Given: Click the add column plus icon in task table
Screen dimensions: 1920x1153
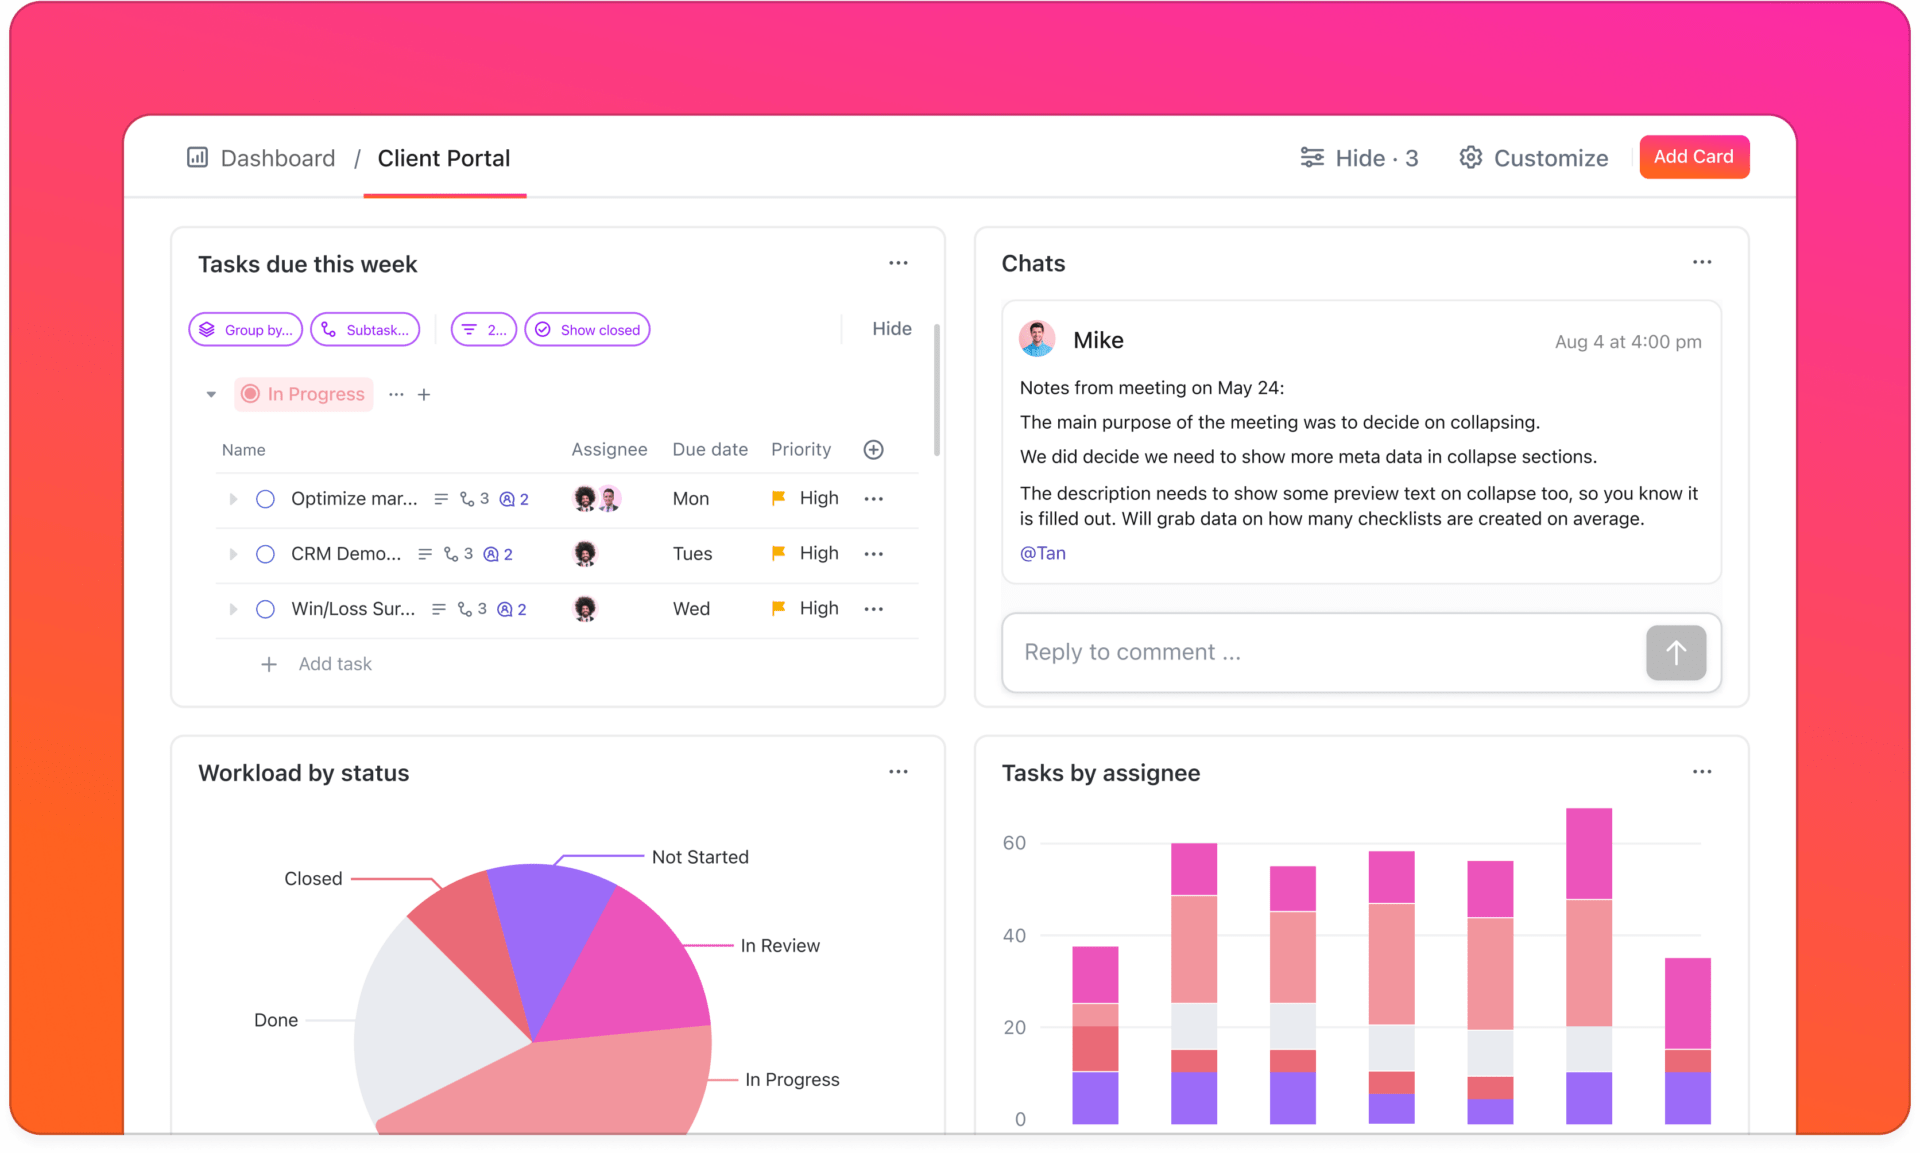Looking at the screenshot, I should coord(872,449).
